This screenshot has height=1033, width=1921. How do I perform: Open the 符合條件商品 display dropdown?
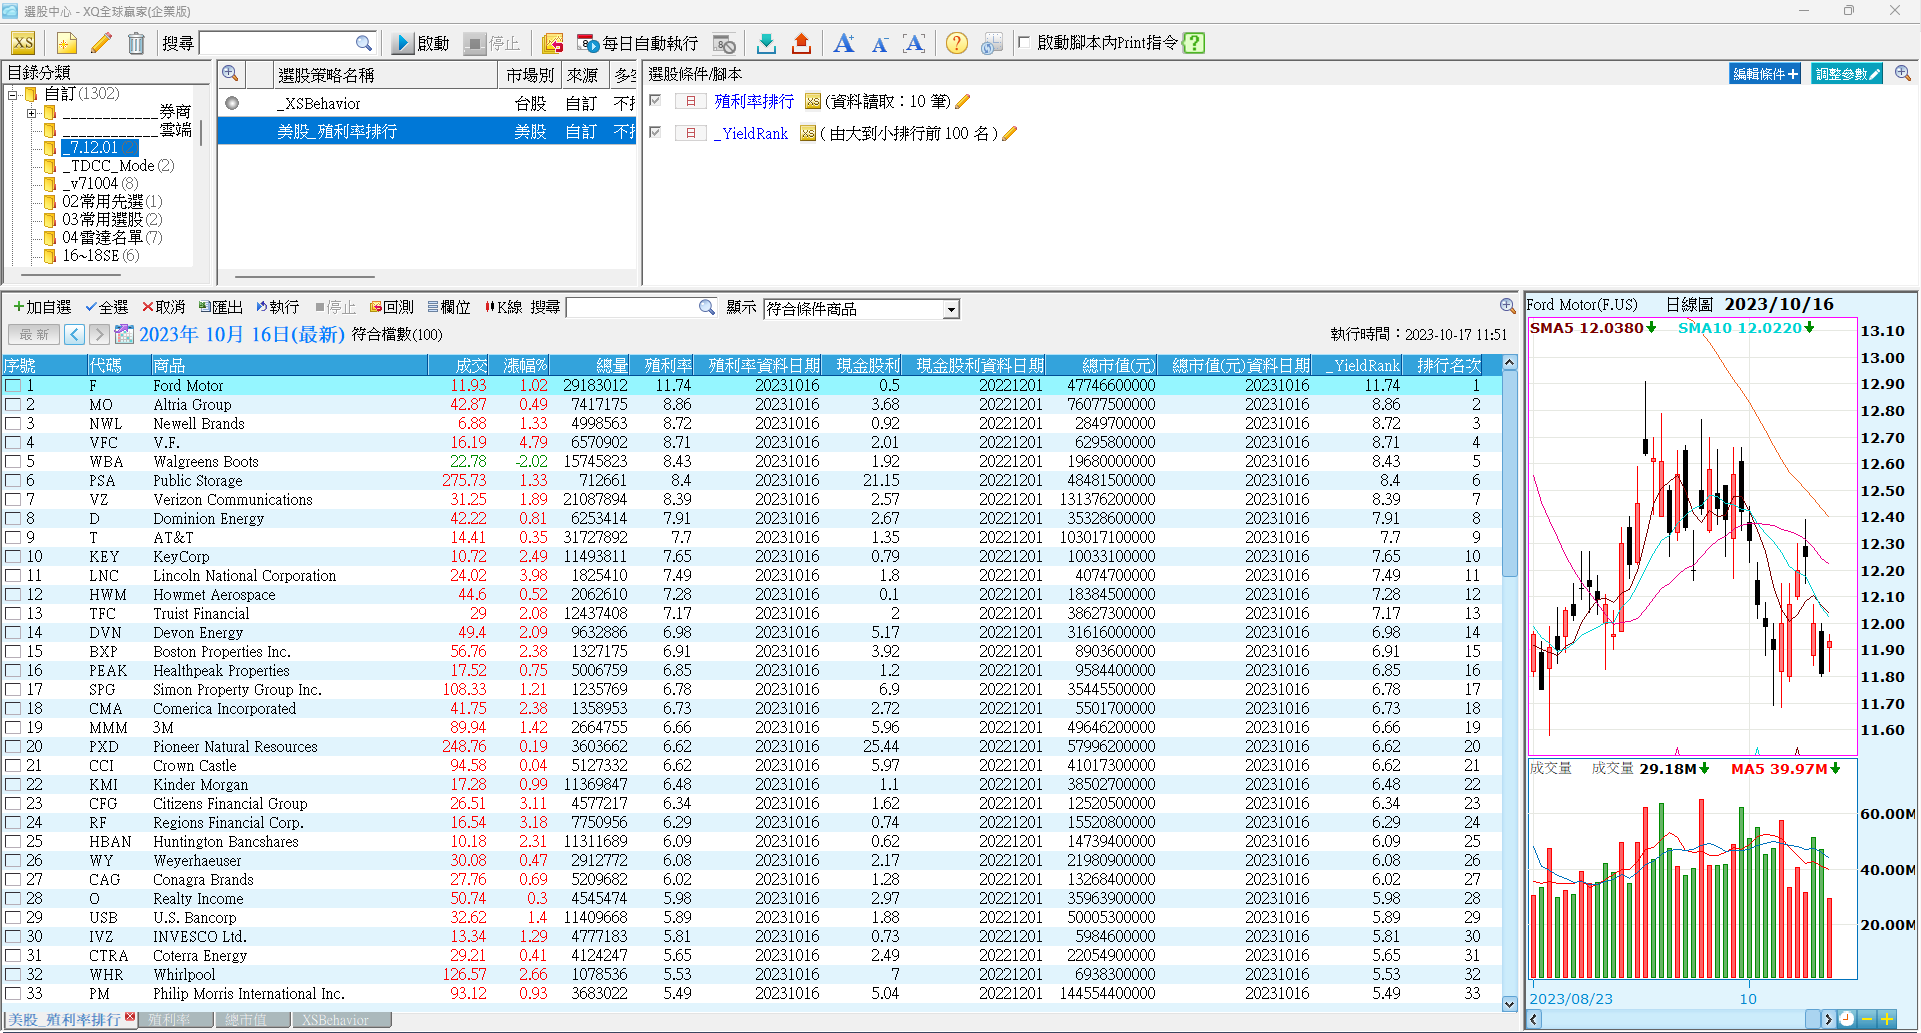tap(951, 309)
